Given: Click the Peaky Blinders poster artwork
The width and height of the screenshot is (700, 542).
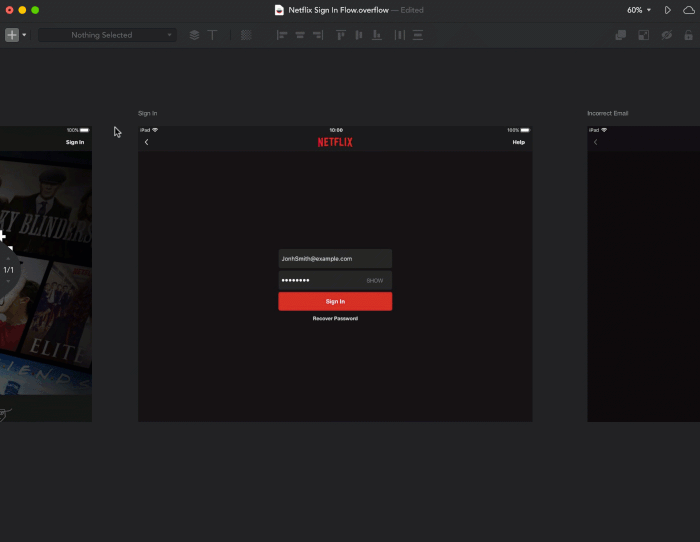Looking at the screenshot, I should [x=46, y=205].
